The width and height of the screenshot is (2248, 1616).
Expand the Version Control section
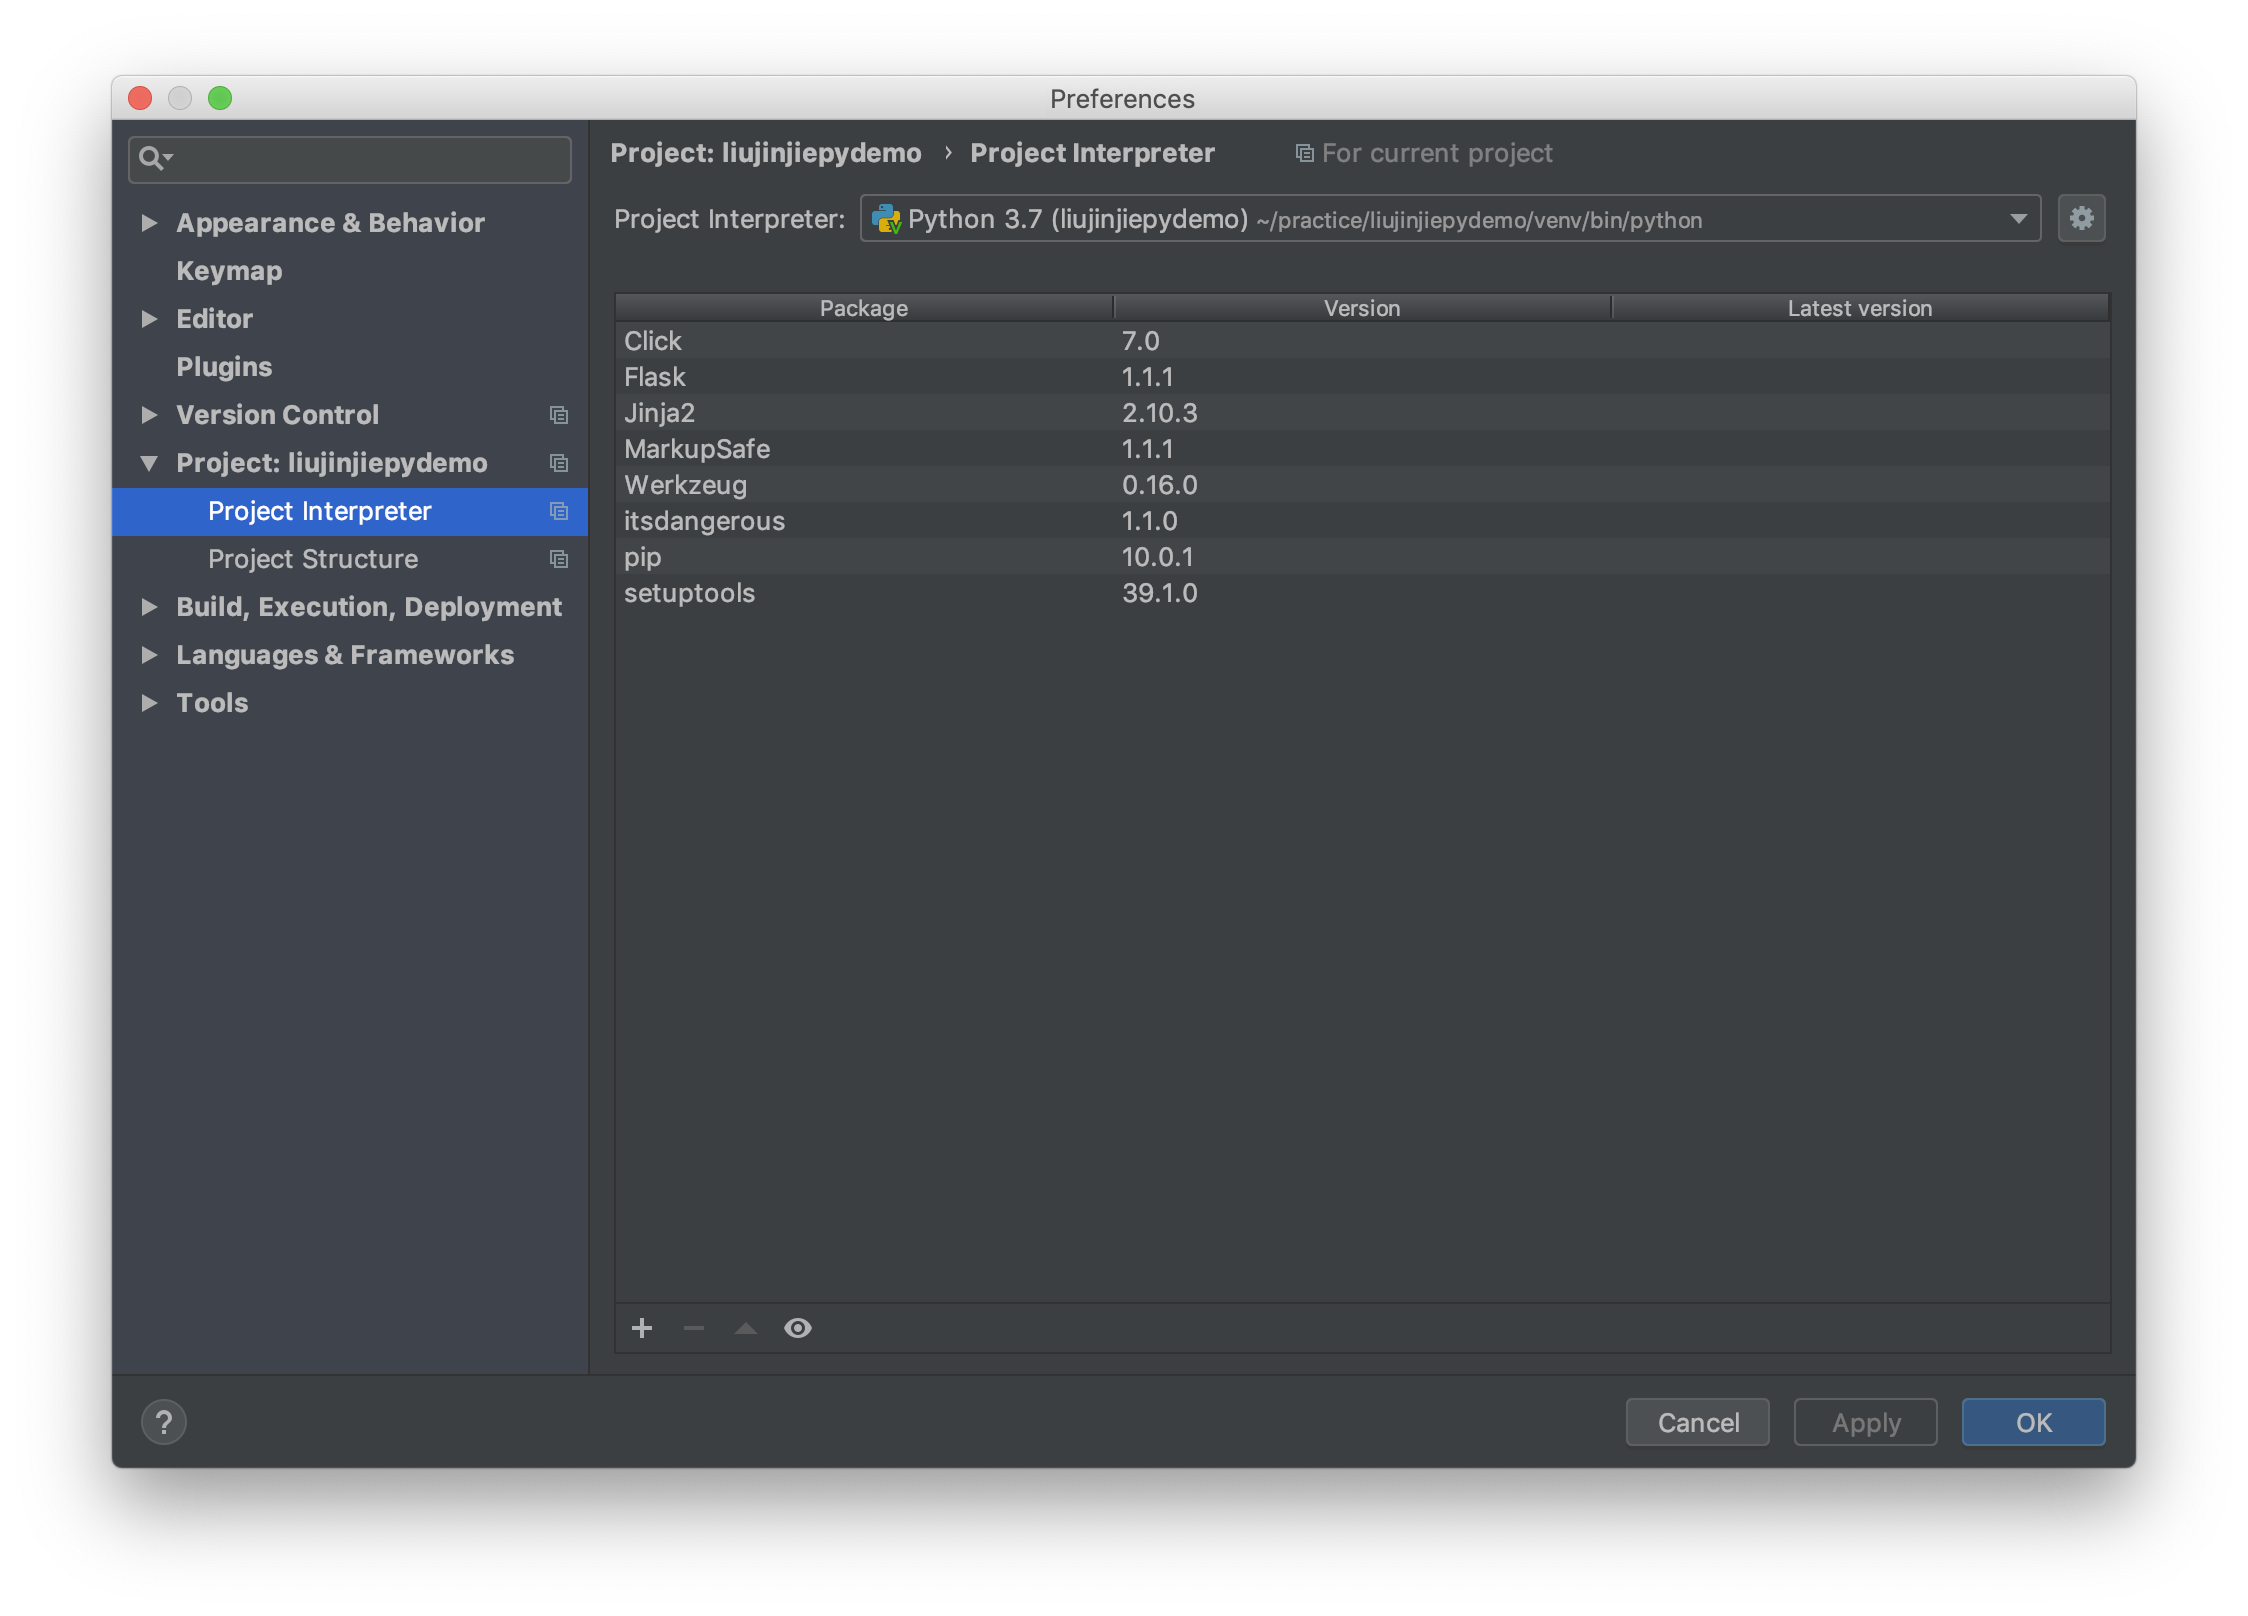pyautogui.click(x=149, y=414)
